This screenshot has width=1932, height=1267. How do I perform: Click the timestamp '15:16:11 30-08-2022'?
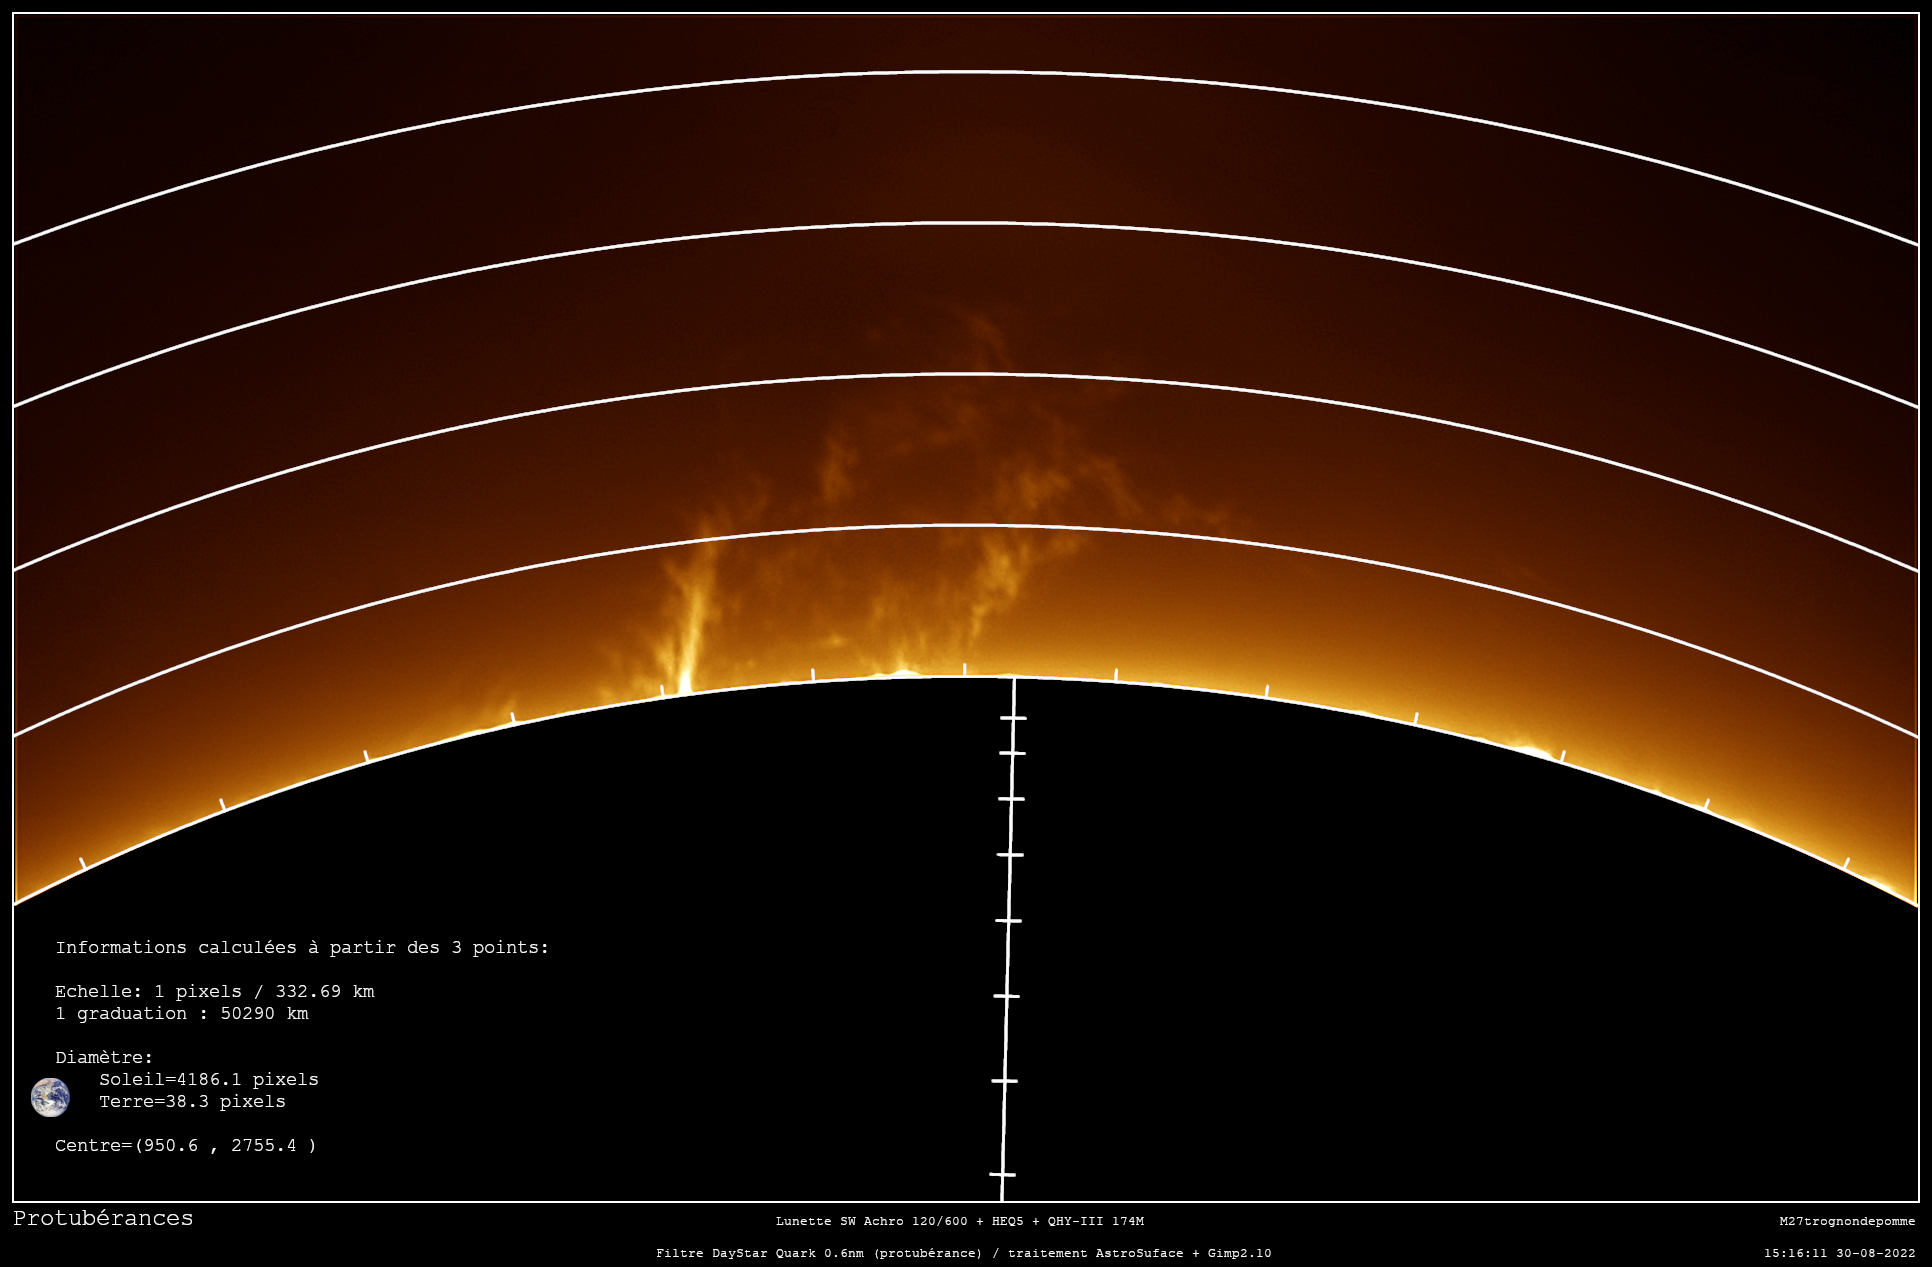[1839, 1253]
